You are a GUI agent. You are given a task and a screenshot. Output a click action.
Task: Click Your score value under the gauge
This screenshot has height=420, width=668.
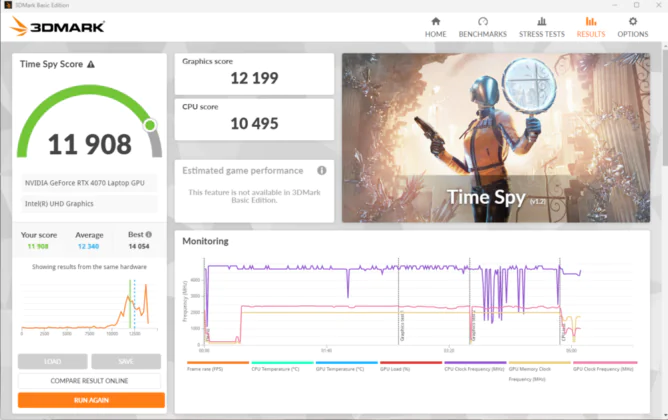click(x=38, y=246)
